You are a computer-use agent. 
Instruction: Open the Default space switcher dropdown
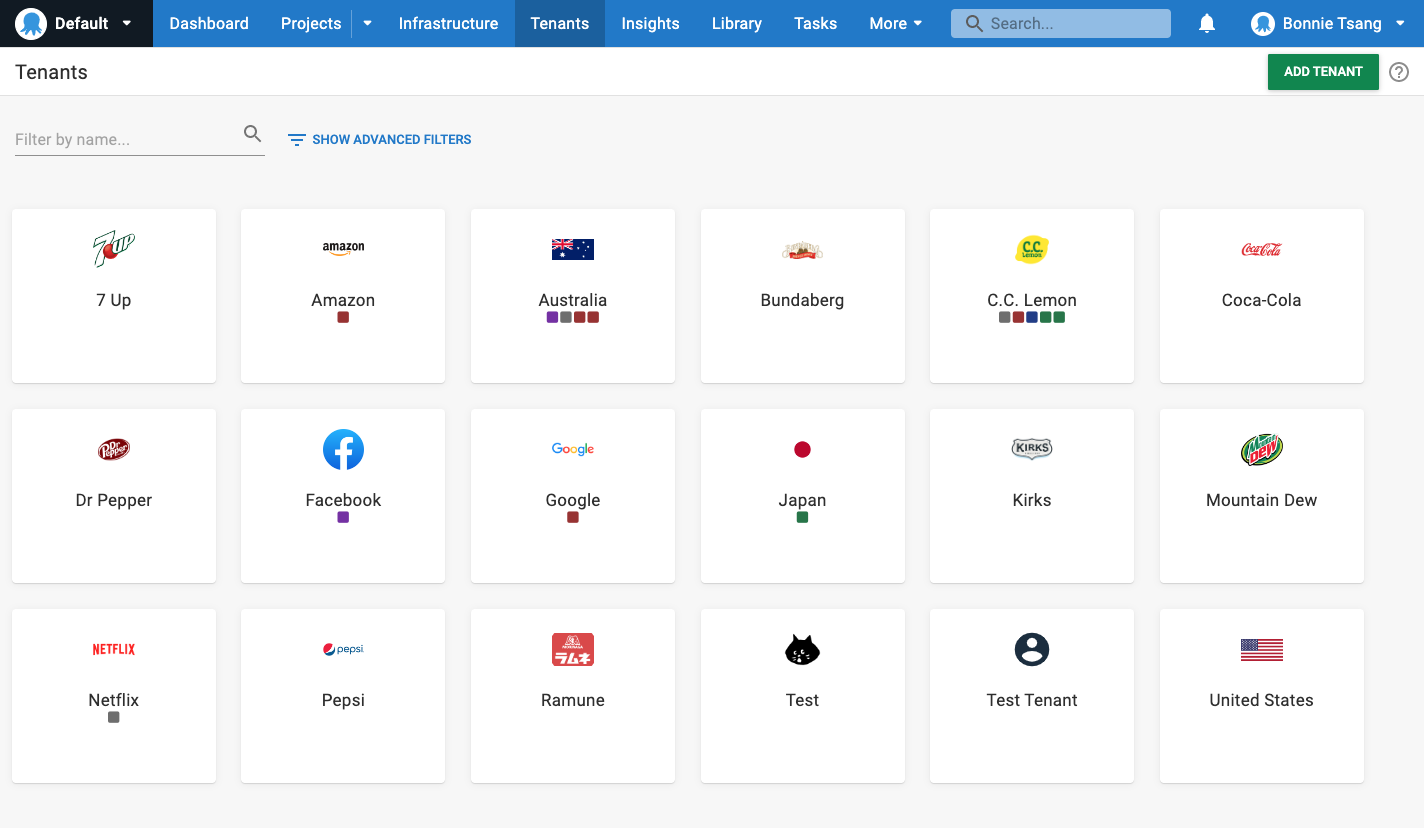pos(76,23)
